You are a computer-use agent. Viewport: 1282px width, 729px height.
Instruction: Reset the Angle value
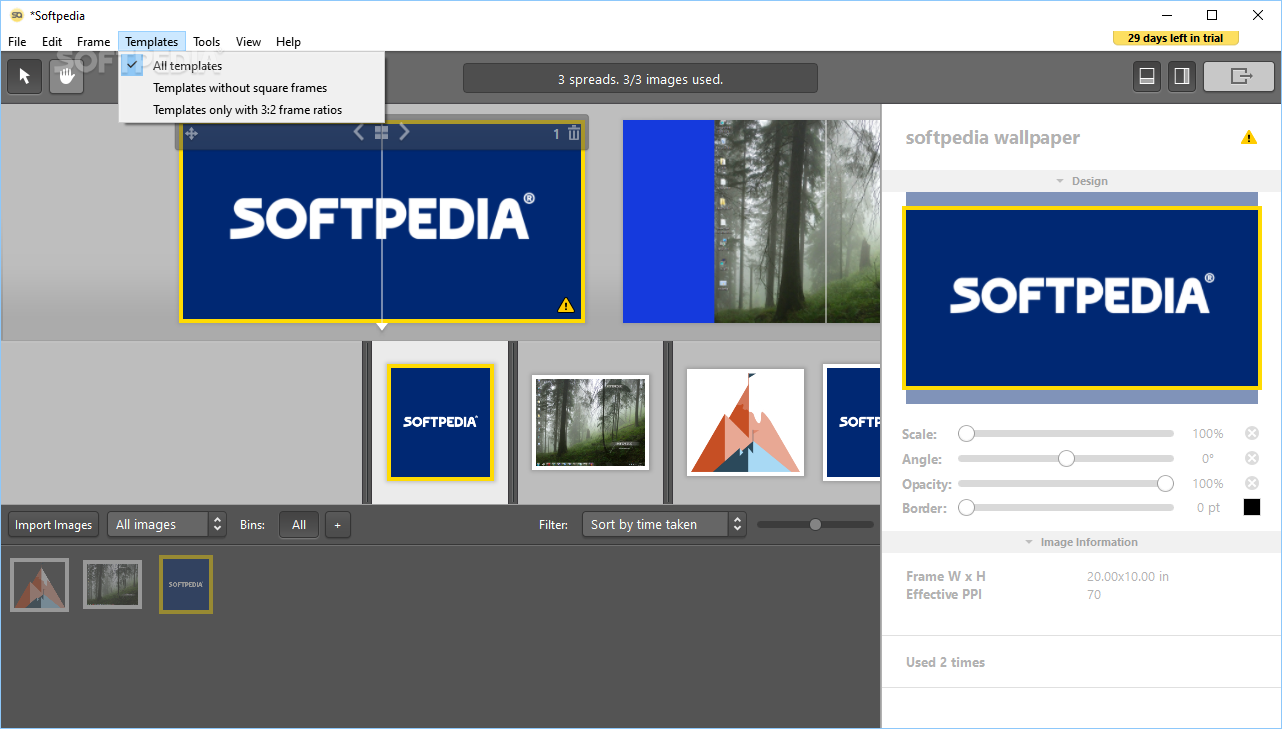[x=1251, y=458]
